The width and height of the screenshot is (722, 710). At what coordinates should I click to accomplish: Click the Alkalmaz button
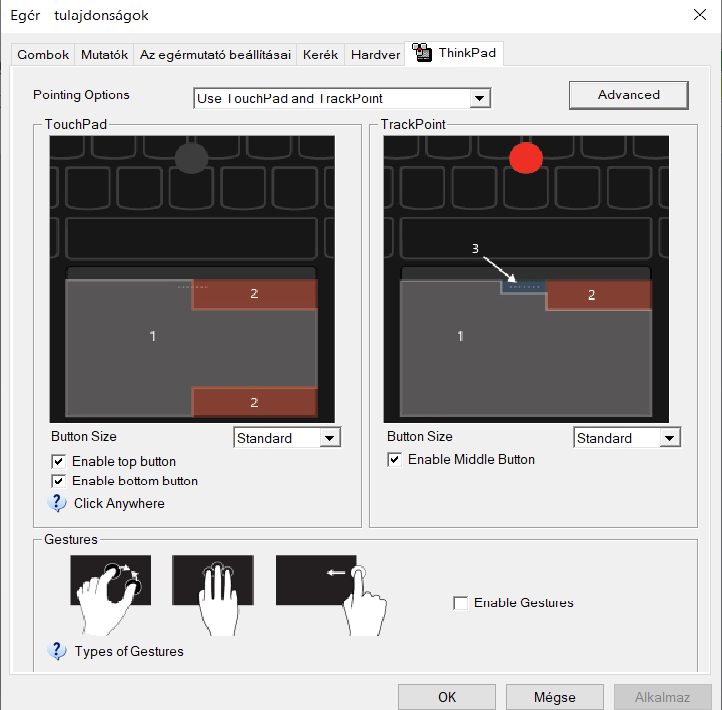coord(663,697)
